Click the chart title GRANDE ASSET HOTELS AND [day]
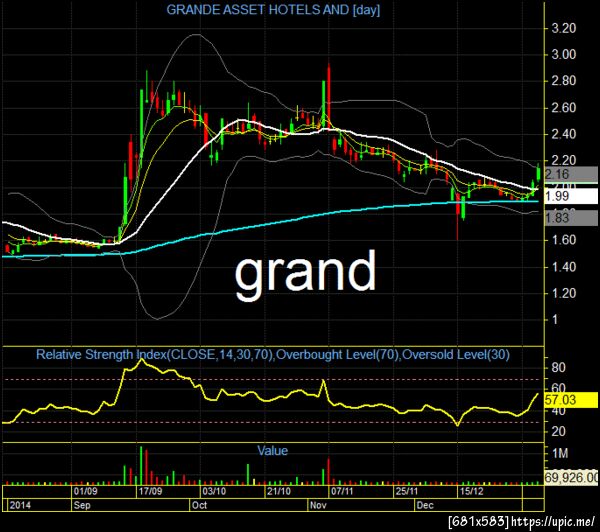 [273, 10]
